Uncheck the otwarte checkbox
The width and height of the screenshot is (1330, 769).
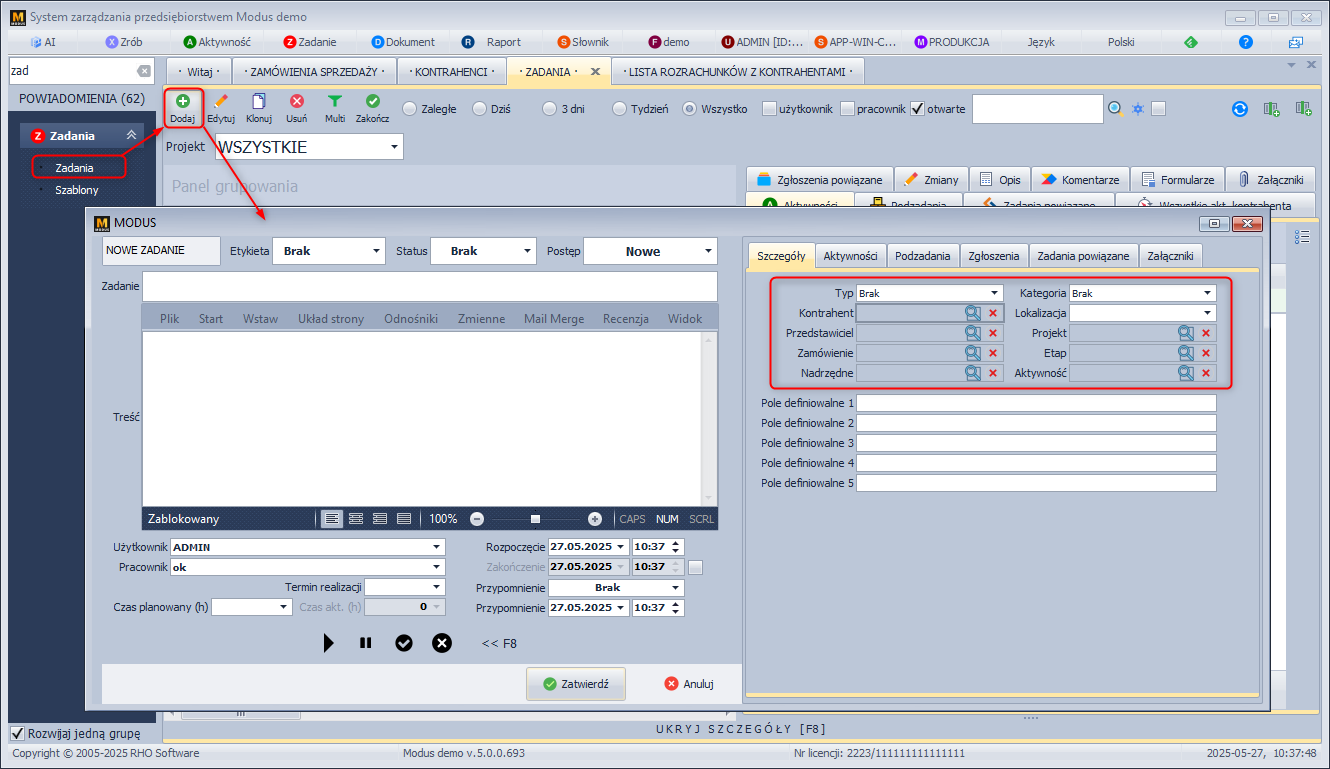tap(917, 109)
